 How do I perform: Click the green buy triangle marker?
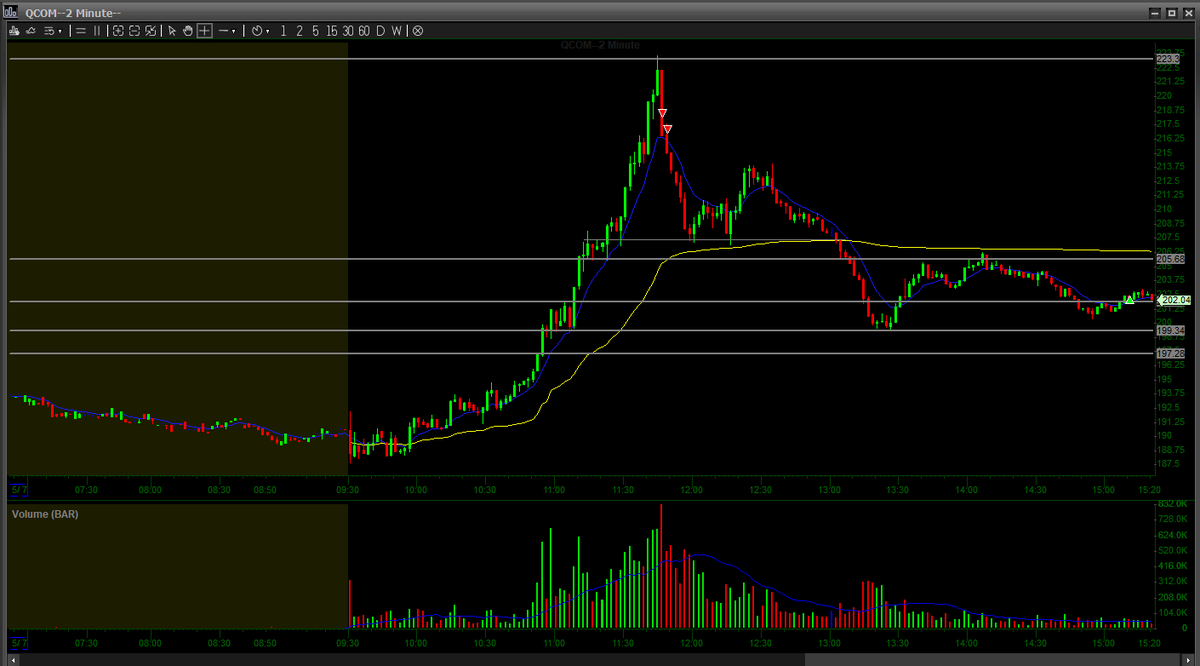coord(1129,299)
